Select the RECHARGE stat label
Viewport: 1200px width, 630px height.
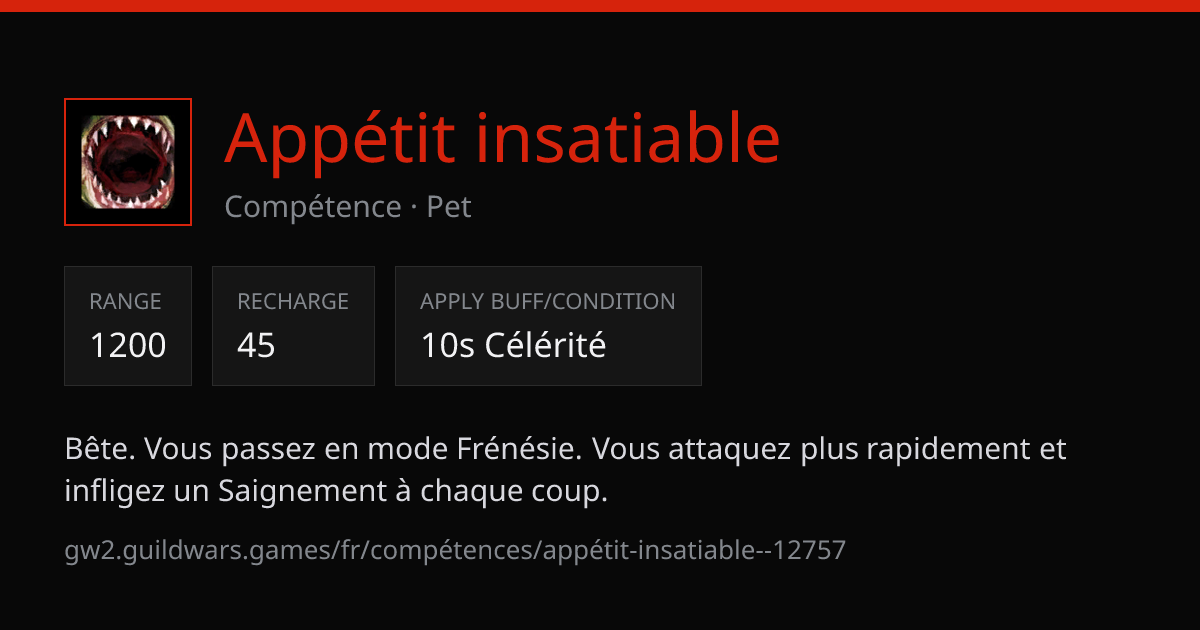click(x=293, y=301)
